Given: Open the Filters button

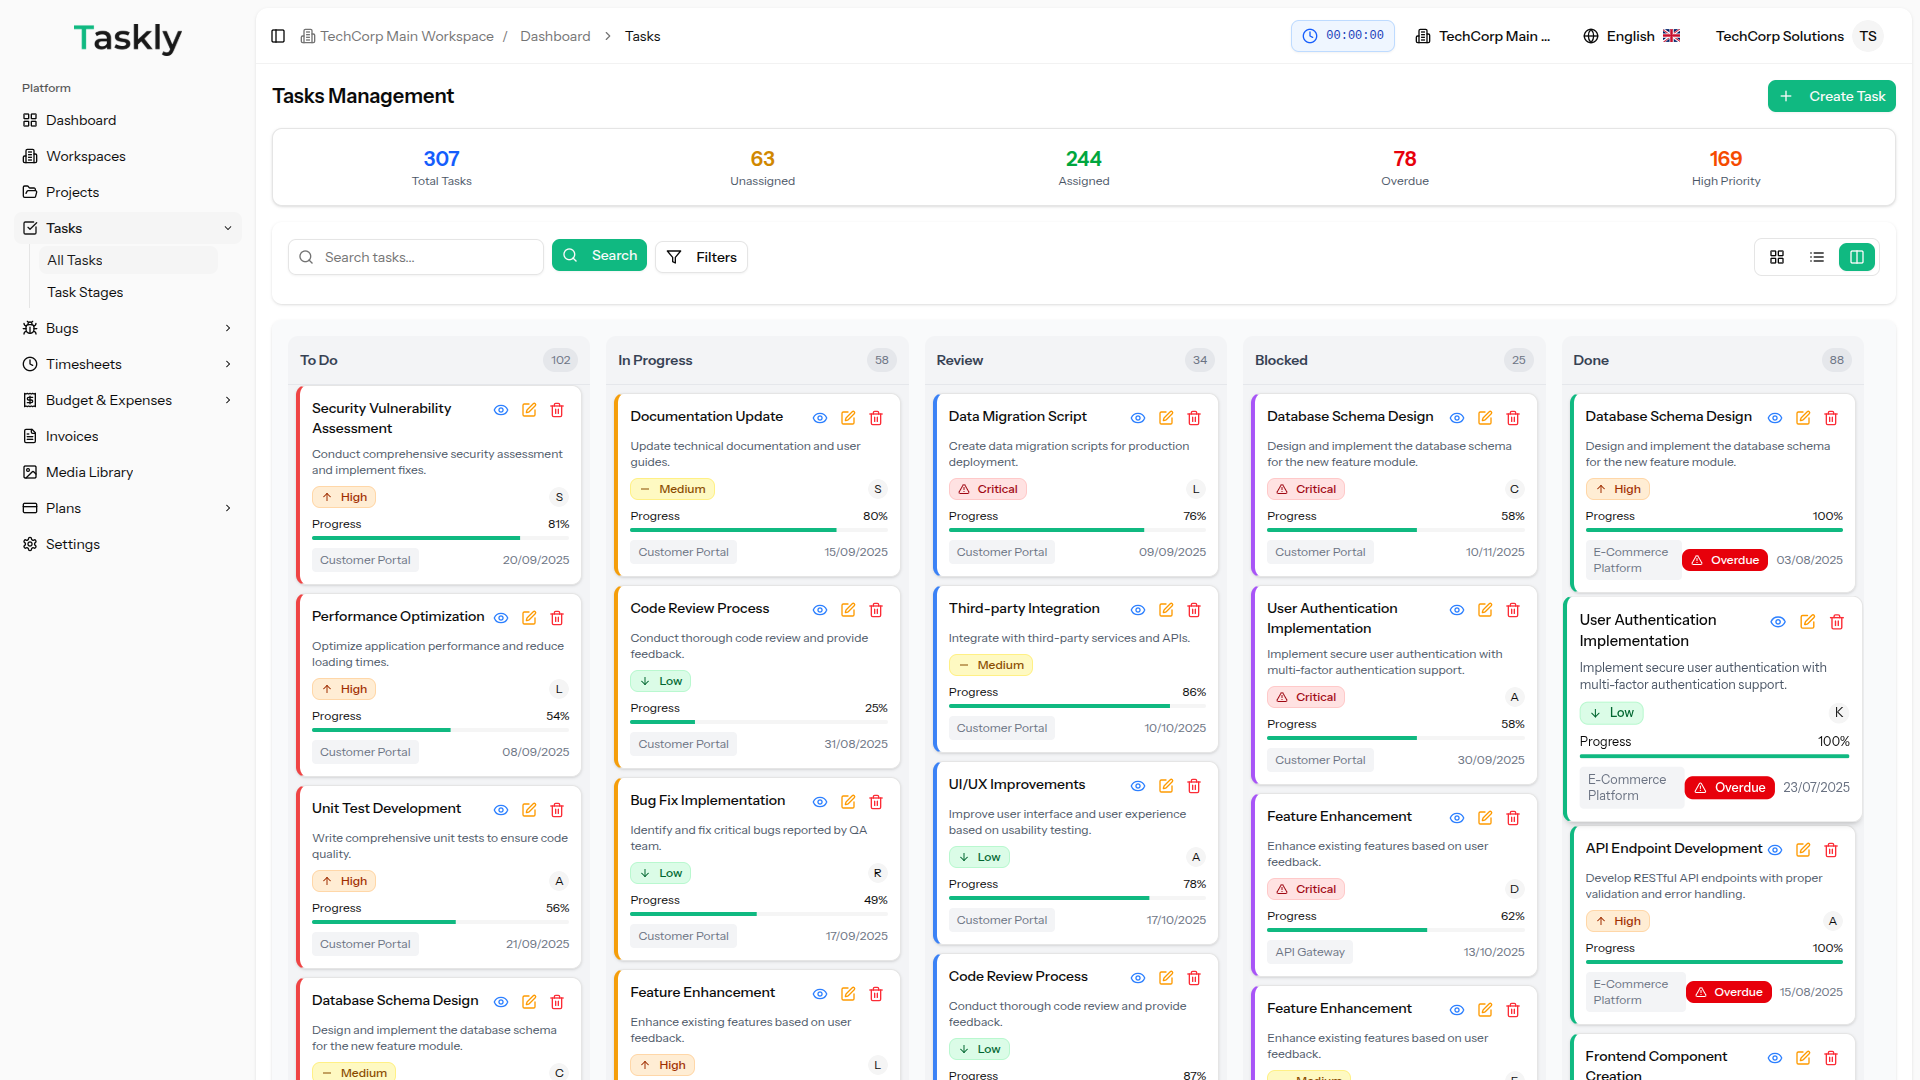Looking at the screenshot, I should click(701, 257).
